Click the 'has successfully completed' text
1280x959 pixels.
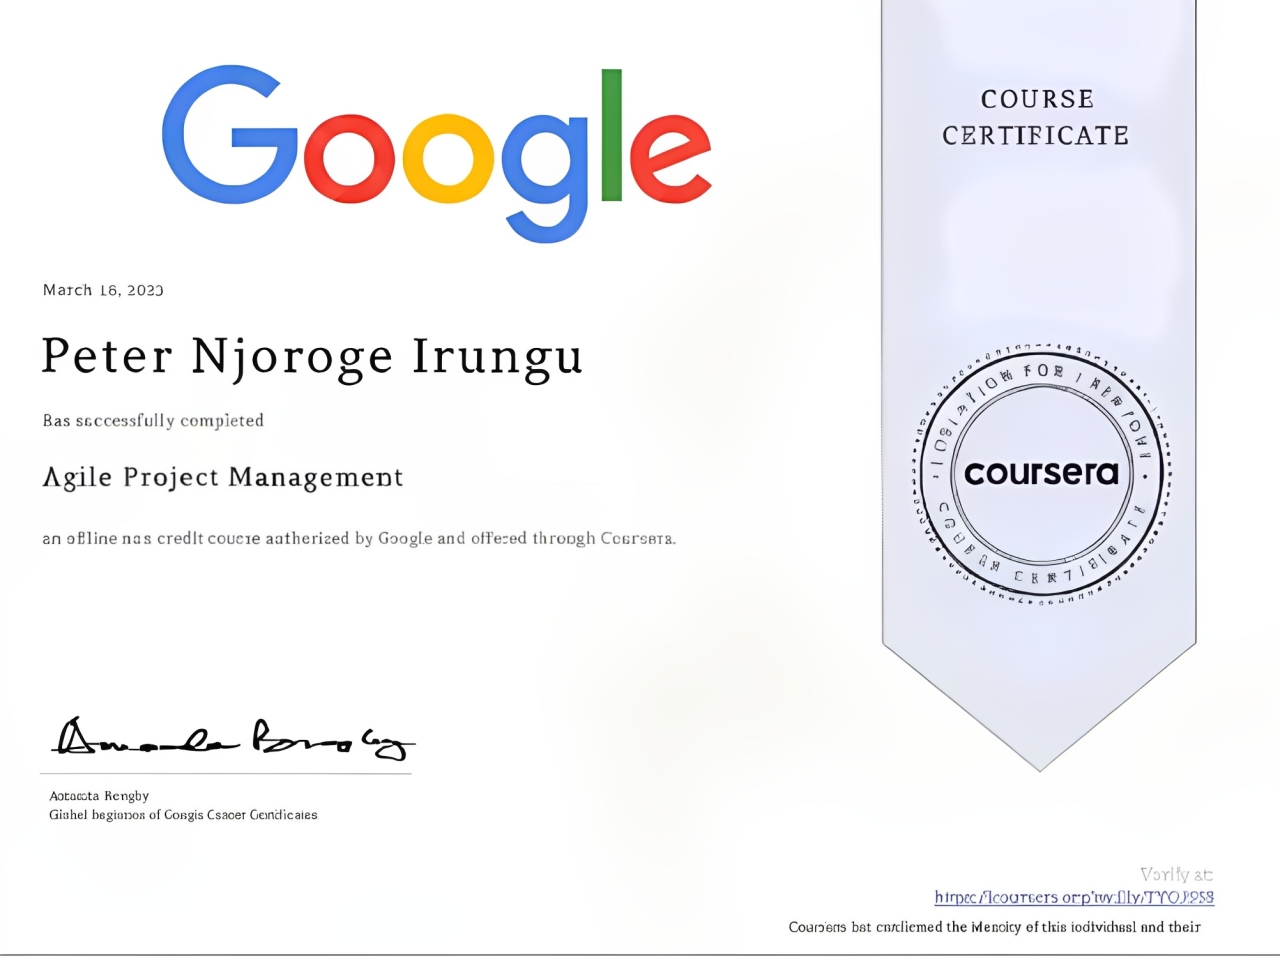152,420
